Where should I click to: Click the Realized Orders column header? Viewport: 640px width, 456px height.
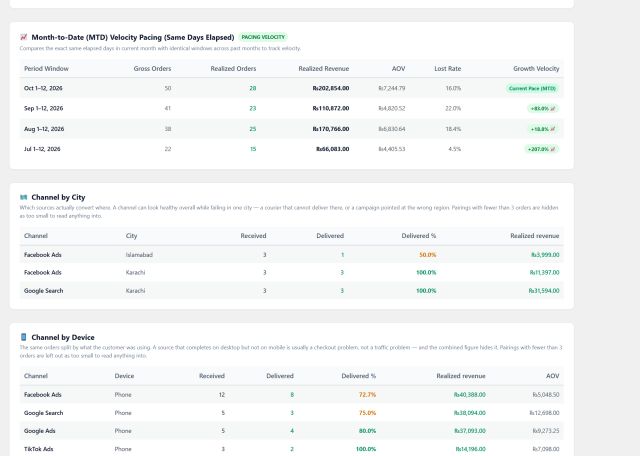tap(233, 69)
